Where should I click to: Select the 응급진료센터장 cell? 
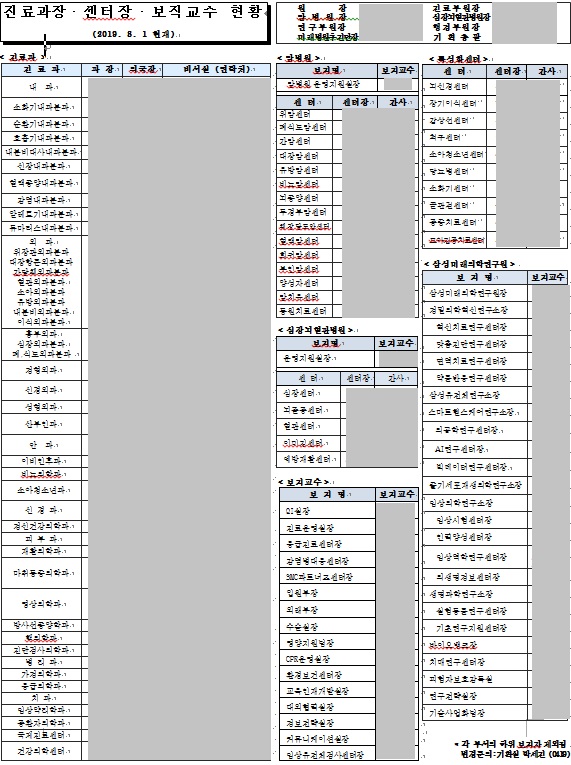pyautogui.click(x=327, y=544)
